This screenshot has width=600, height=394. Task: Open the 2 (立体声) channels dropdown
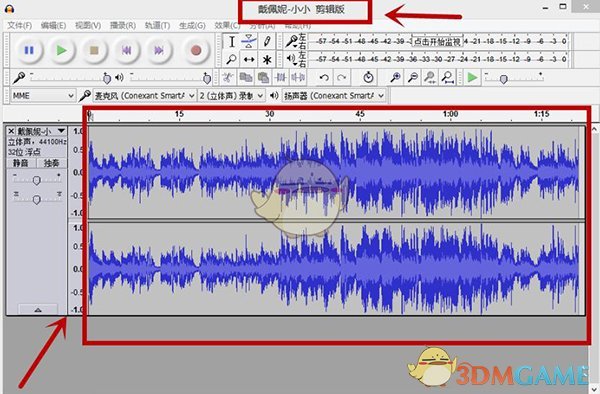tap(231, 96)
